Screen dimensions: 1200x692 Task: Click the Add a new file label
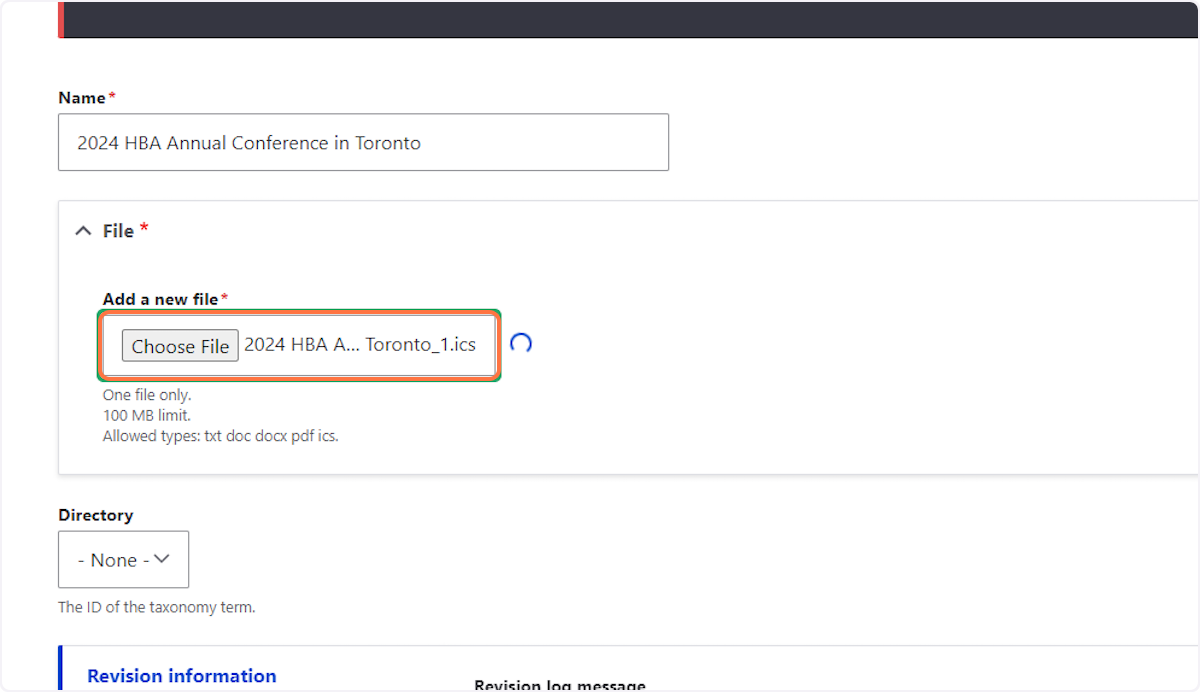pyautogui.click(x=161, y=299)
